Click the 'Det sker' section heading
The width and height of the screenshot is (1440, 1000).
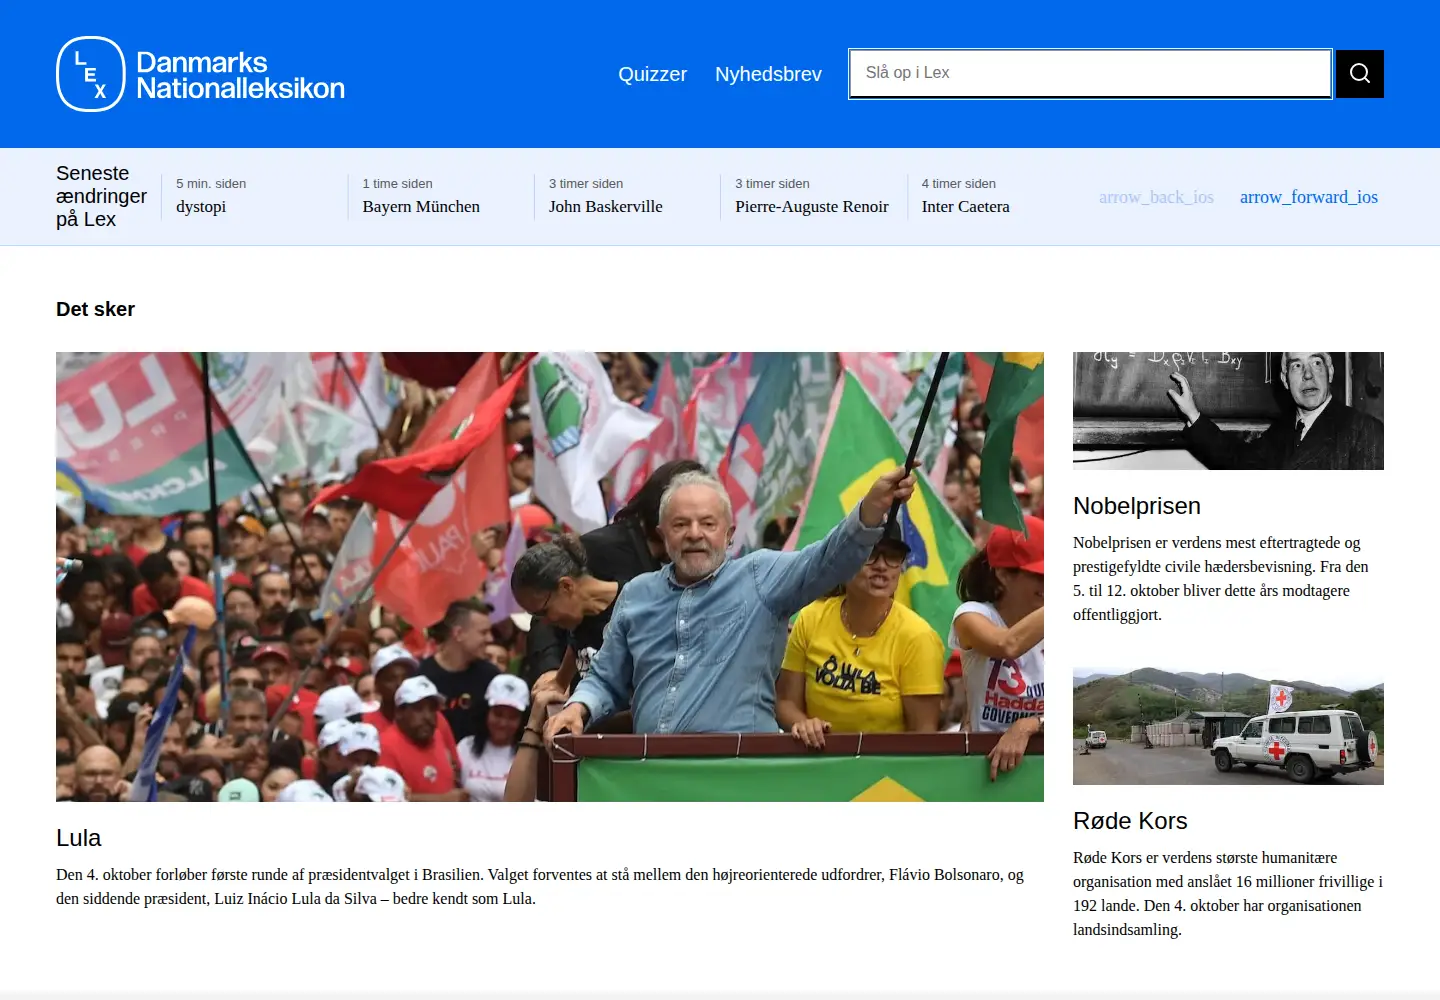(x=95, y=309)
